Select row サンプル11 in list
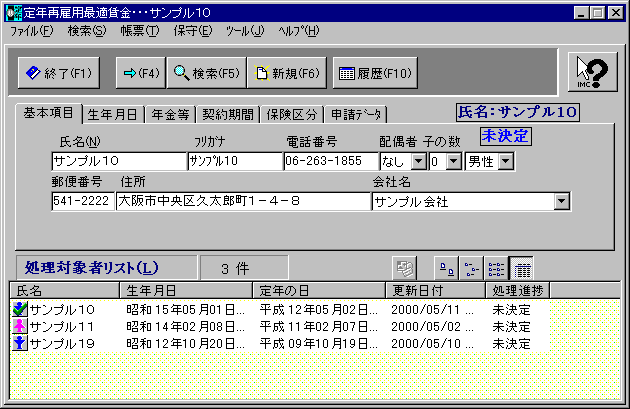630x409 pixels. [279, 326]
